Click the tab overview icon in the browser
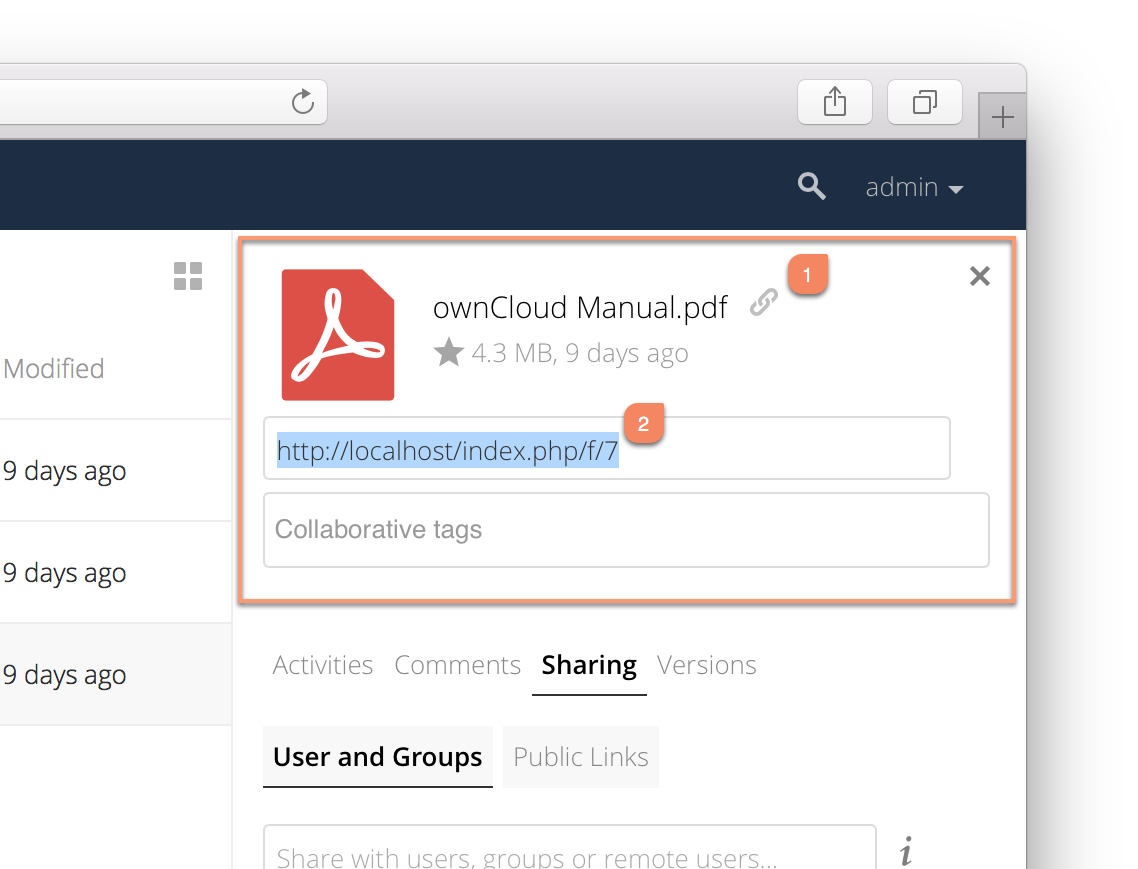The image size is (1138, 869). point(923,101)
